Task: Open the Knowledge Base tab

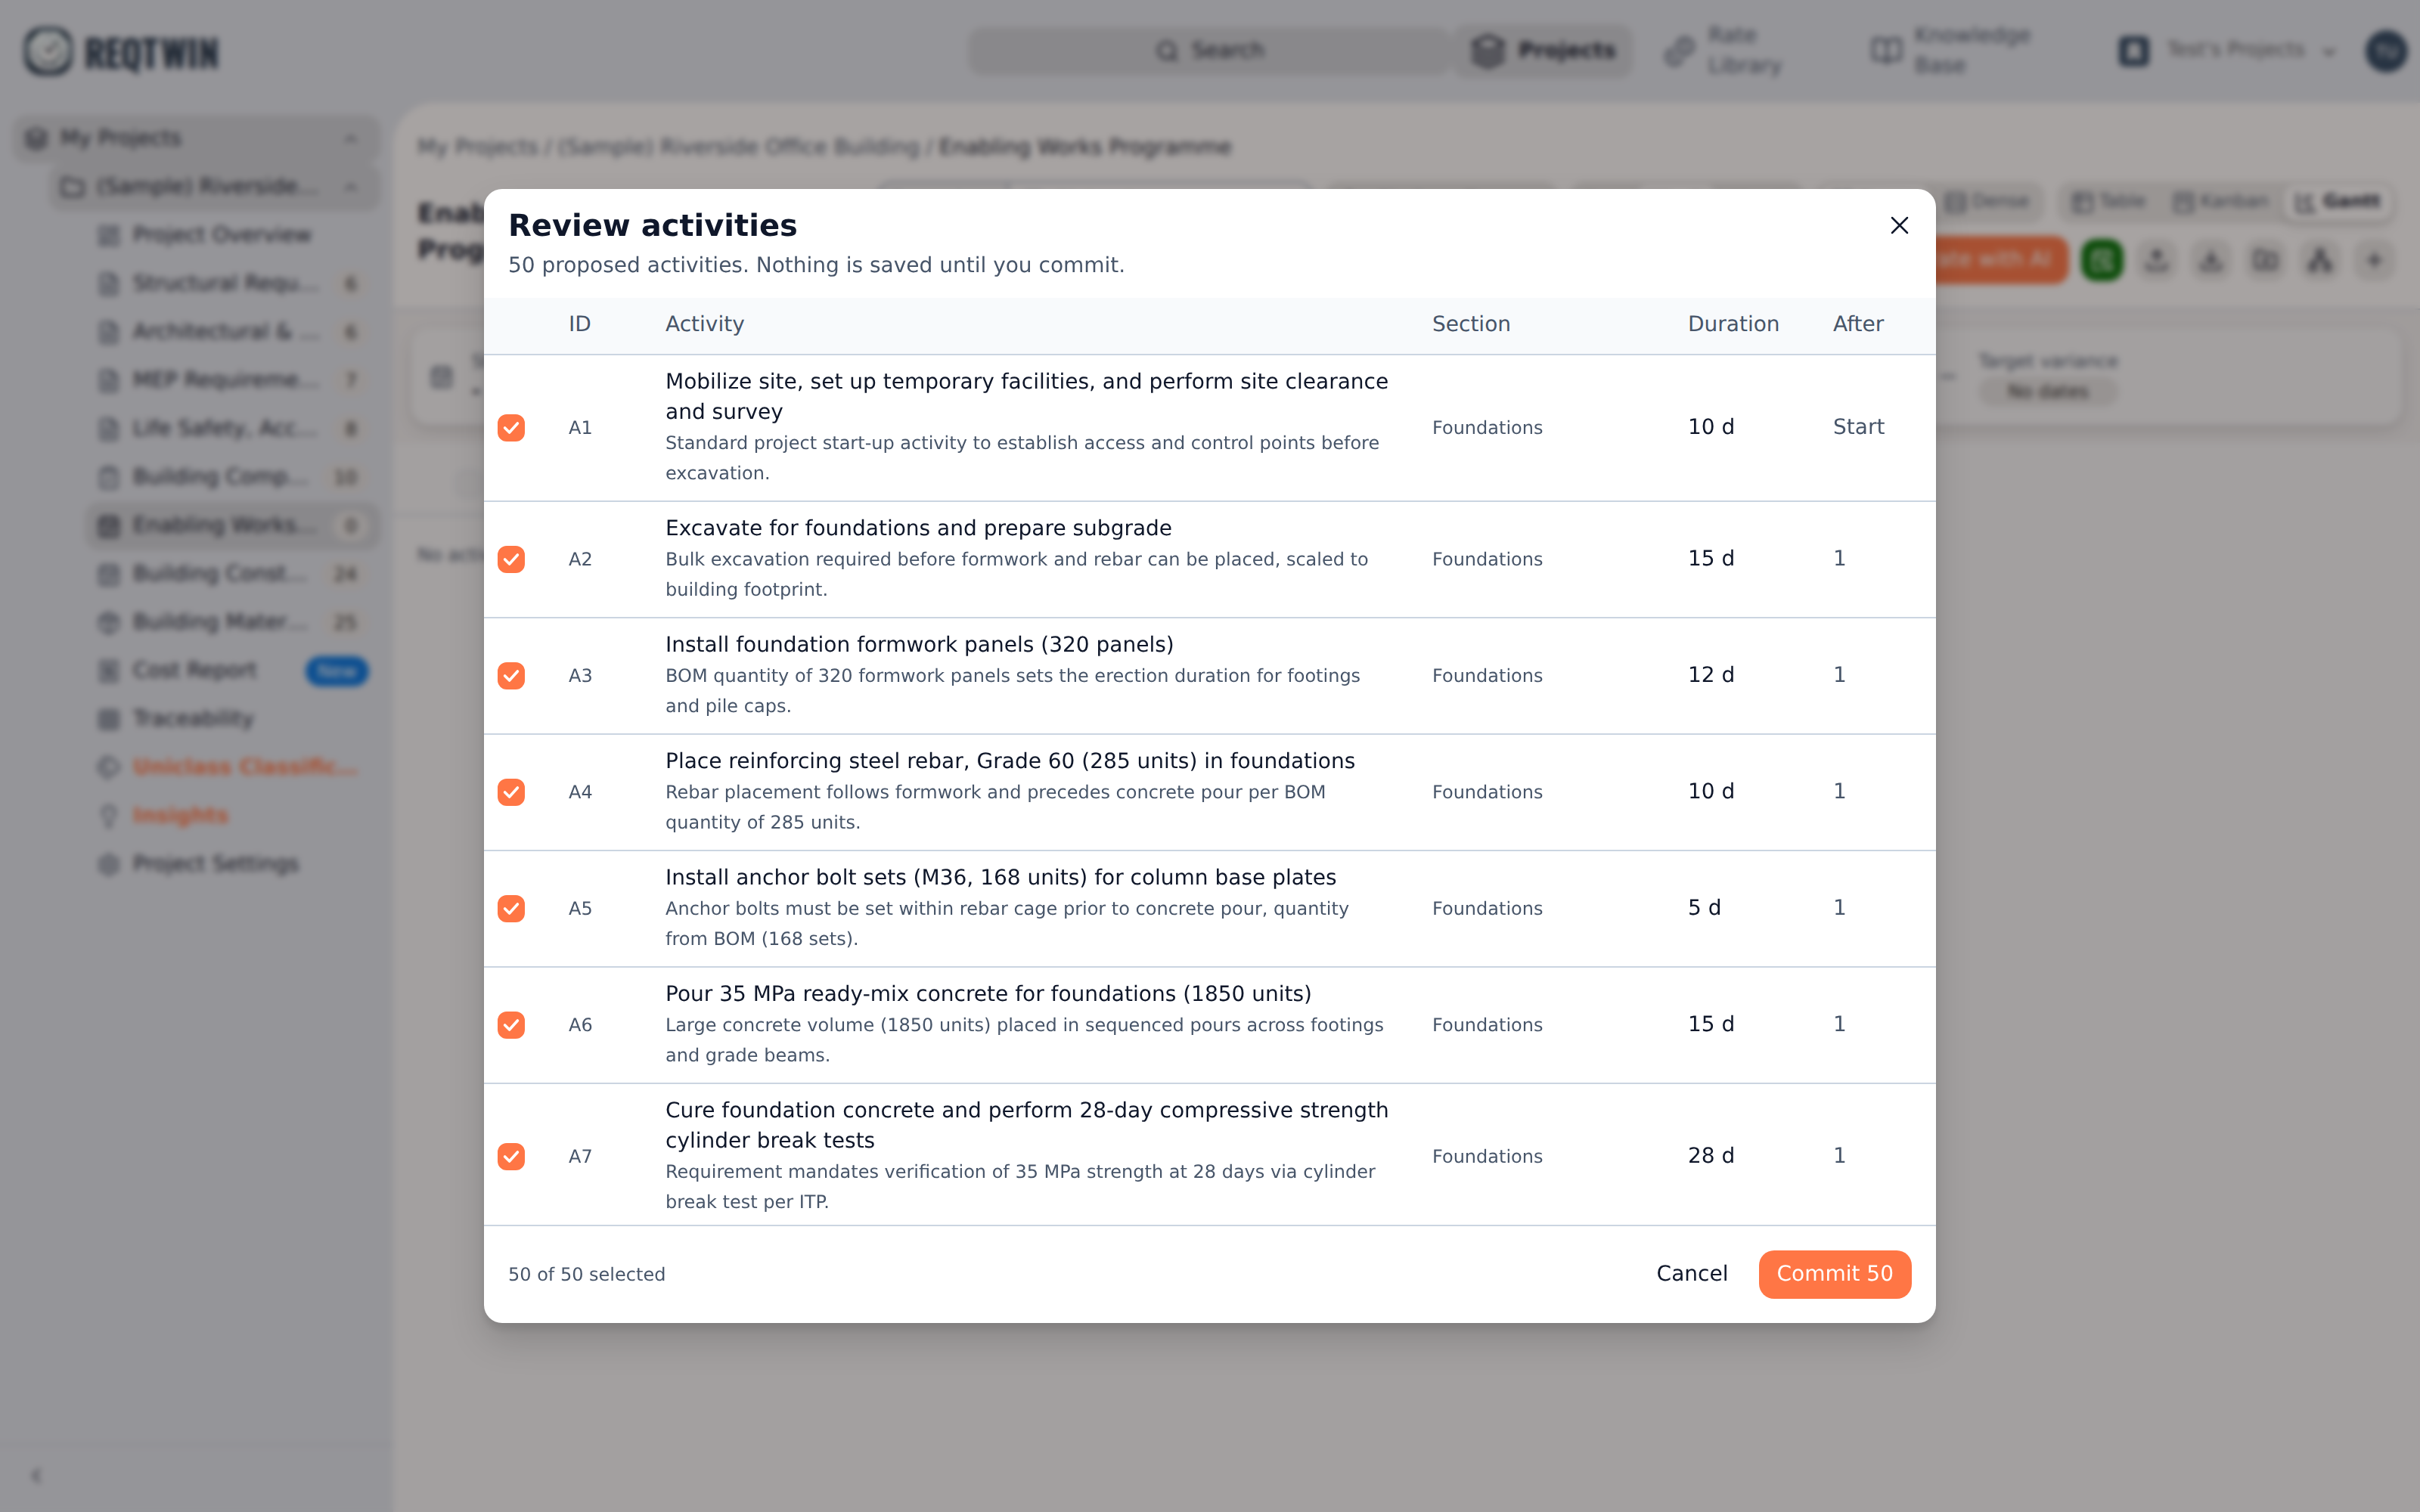Action: point(1950,50)
